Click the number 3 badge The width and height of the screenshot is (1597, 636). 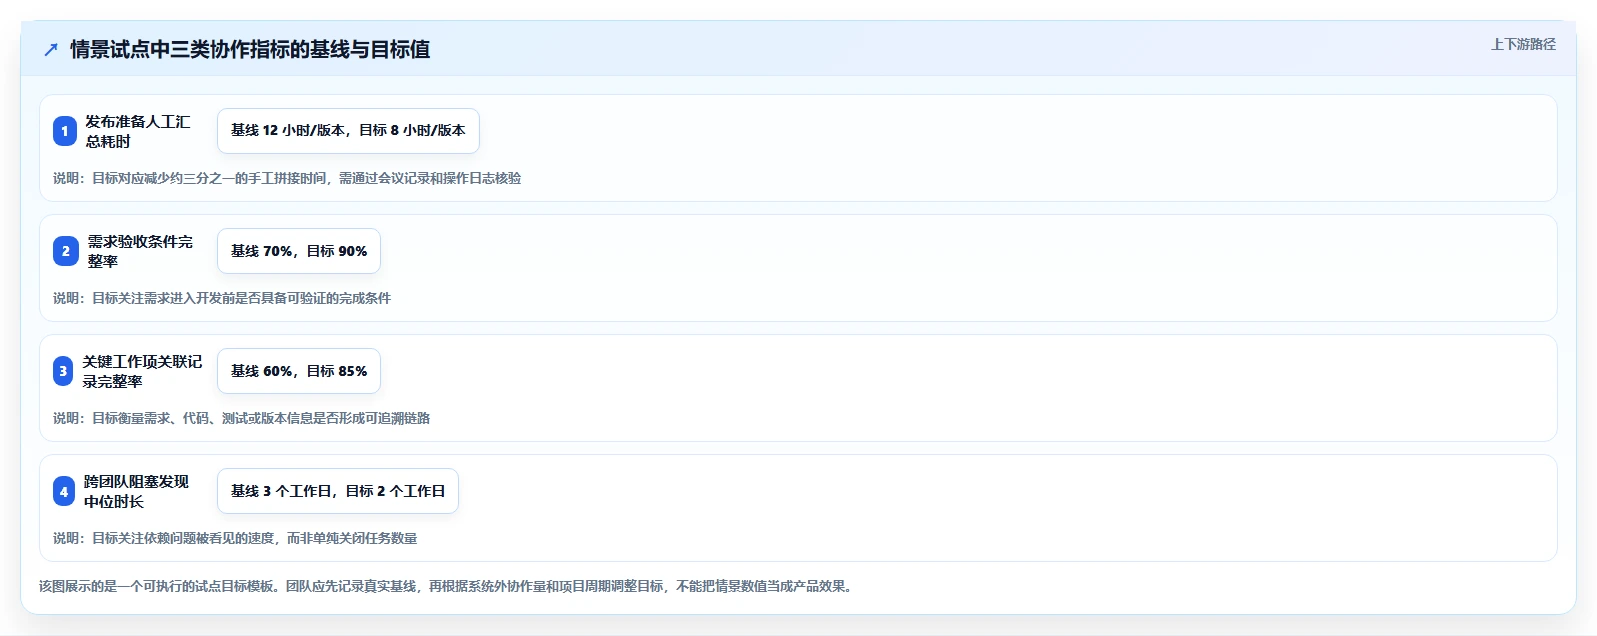(x=63, y=371)
